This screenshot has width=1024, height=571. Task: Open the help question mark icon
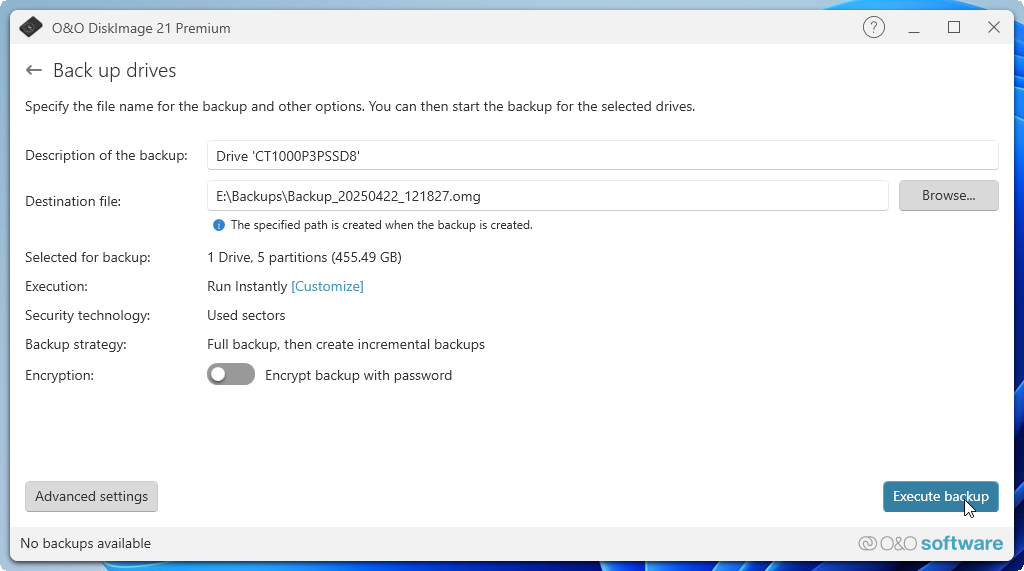coord(874,27)
